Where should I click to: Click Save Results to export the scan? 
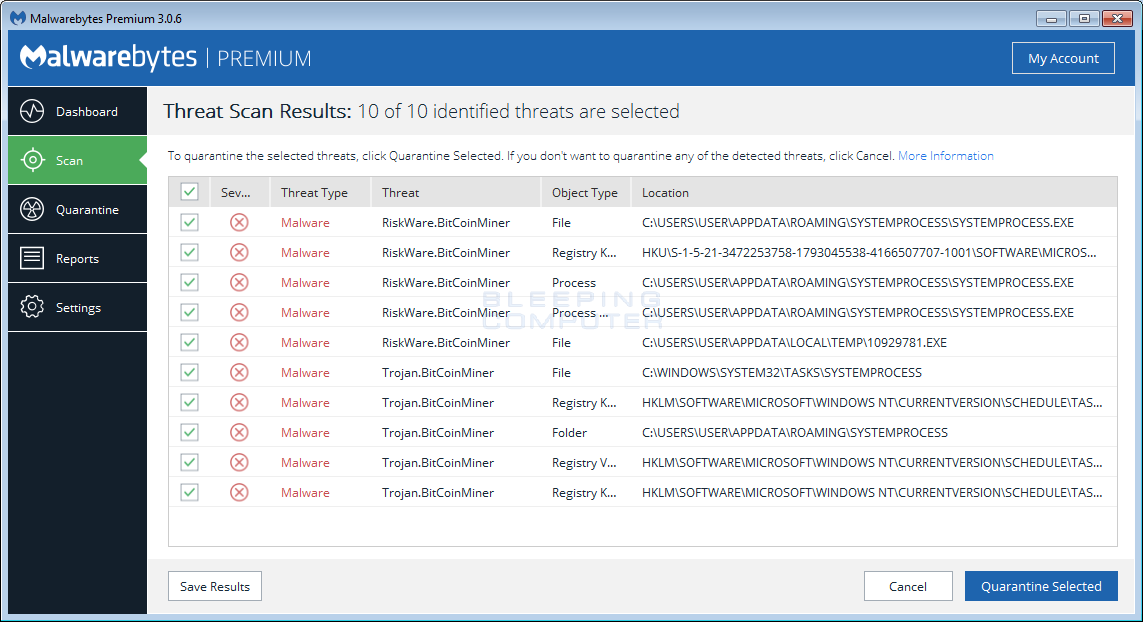pos(214,586)
